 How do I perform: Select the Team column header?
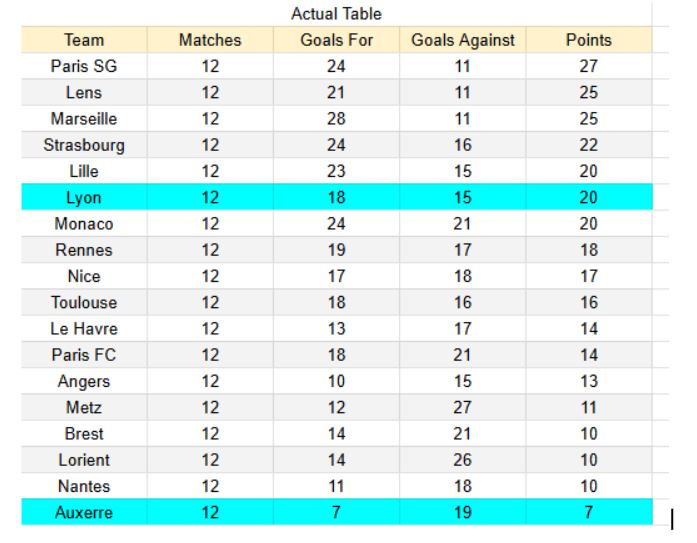click(83, 41)
